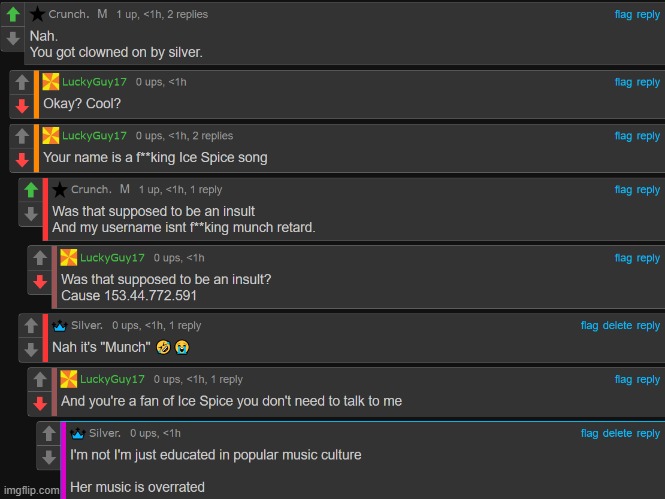The width and height of the screenshot is (665, 499).
Task: Delete the "Nah it's Munch" comment
Action: tap(617, 326)
